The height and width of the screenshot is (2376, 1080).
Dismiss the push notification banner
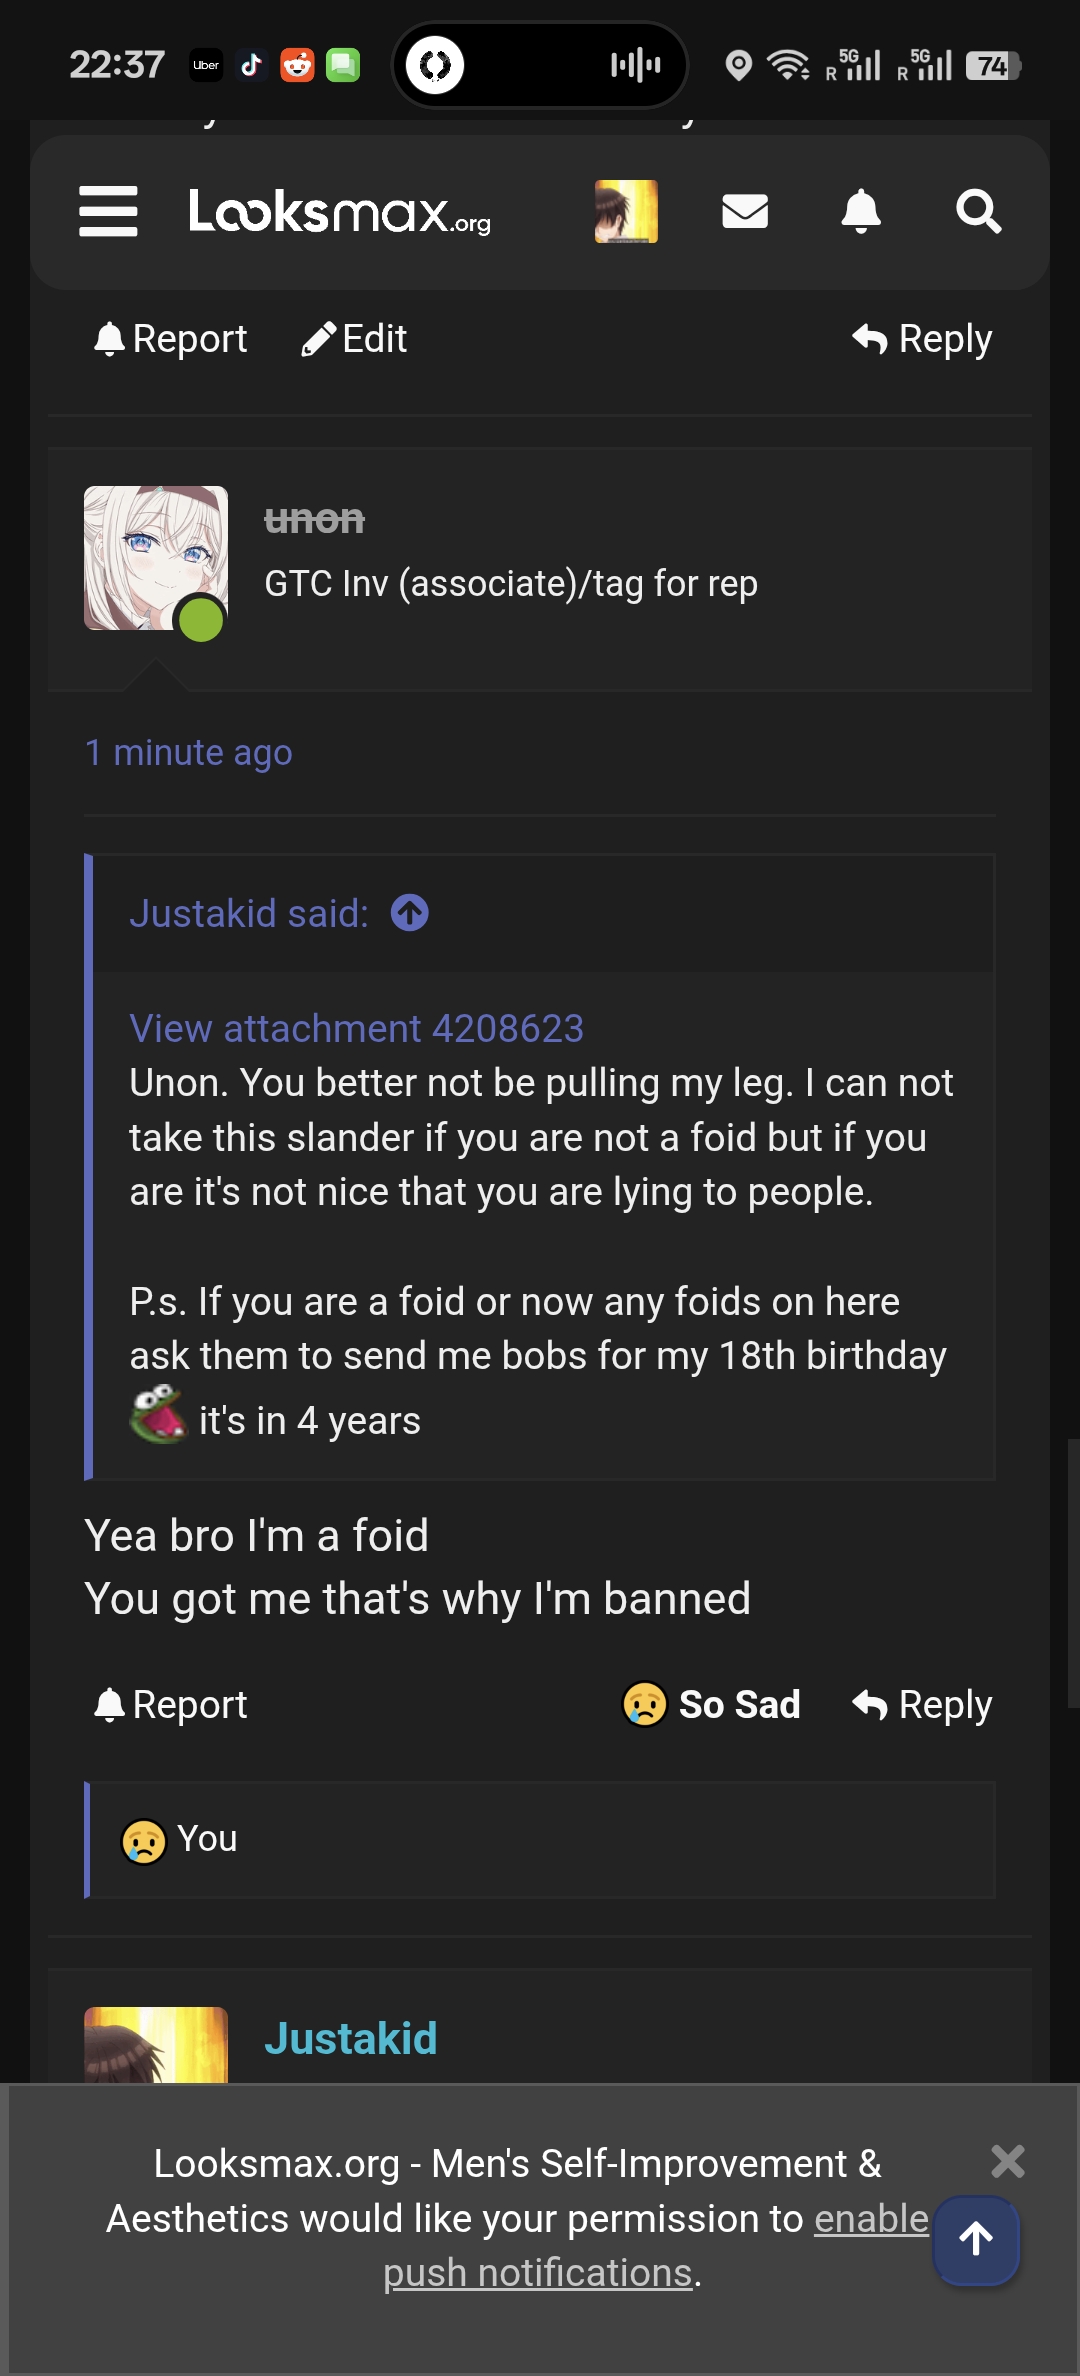(1007, 2161)
